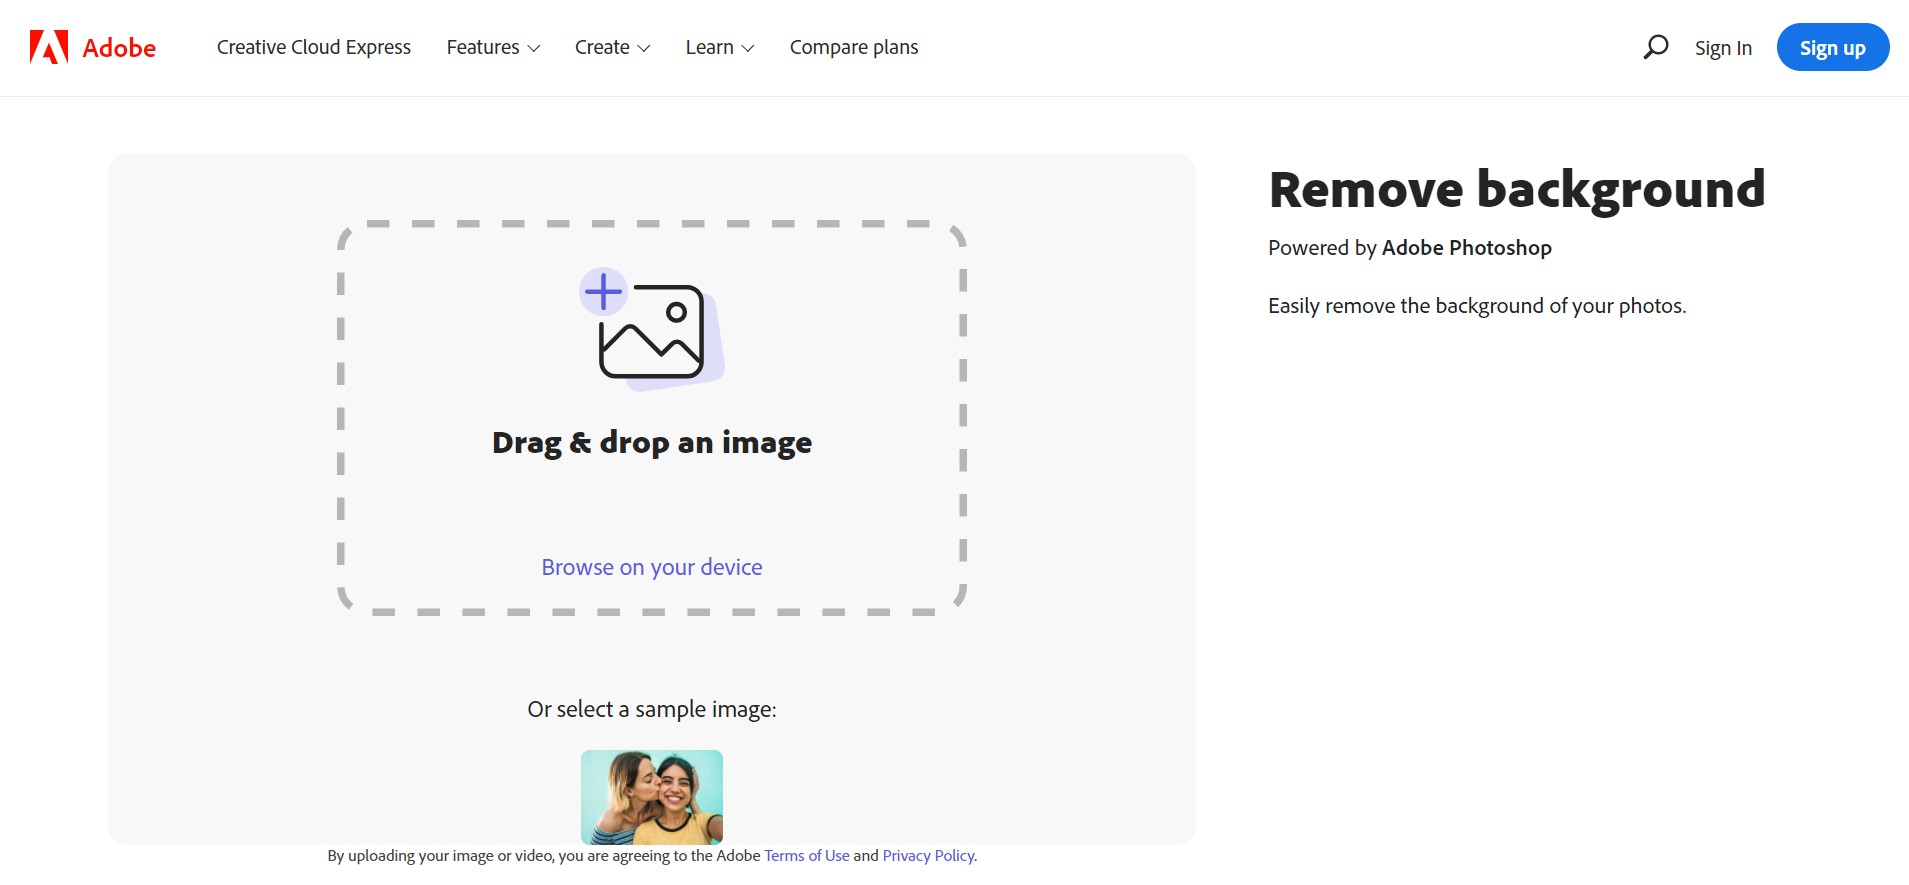Viewport: 1909px width, 885px height.
Task: Open the search magnifier icon
Action: coord(1656,47)
